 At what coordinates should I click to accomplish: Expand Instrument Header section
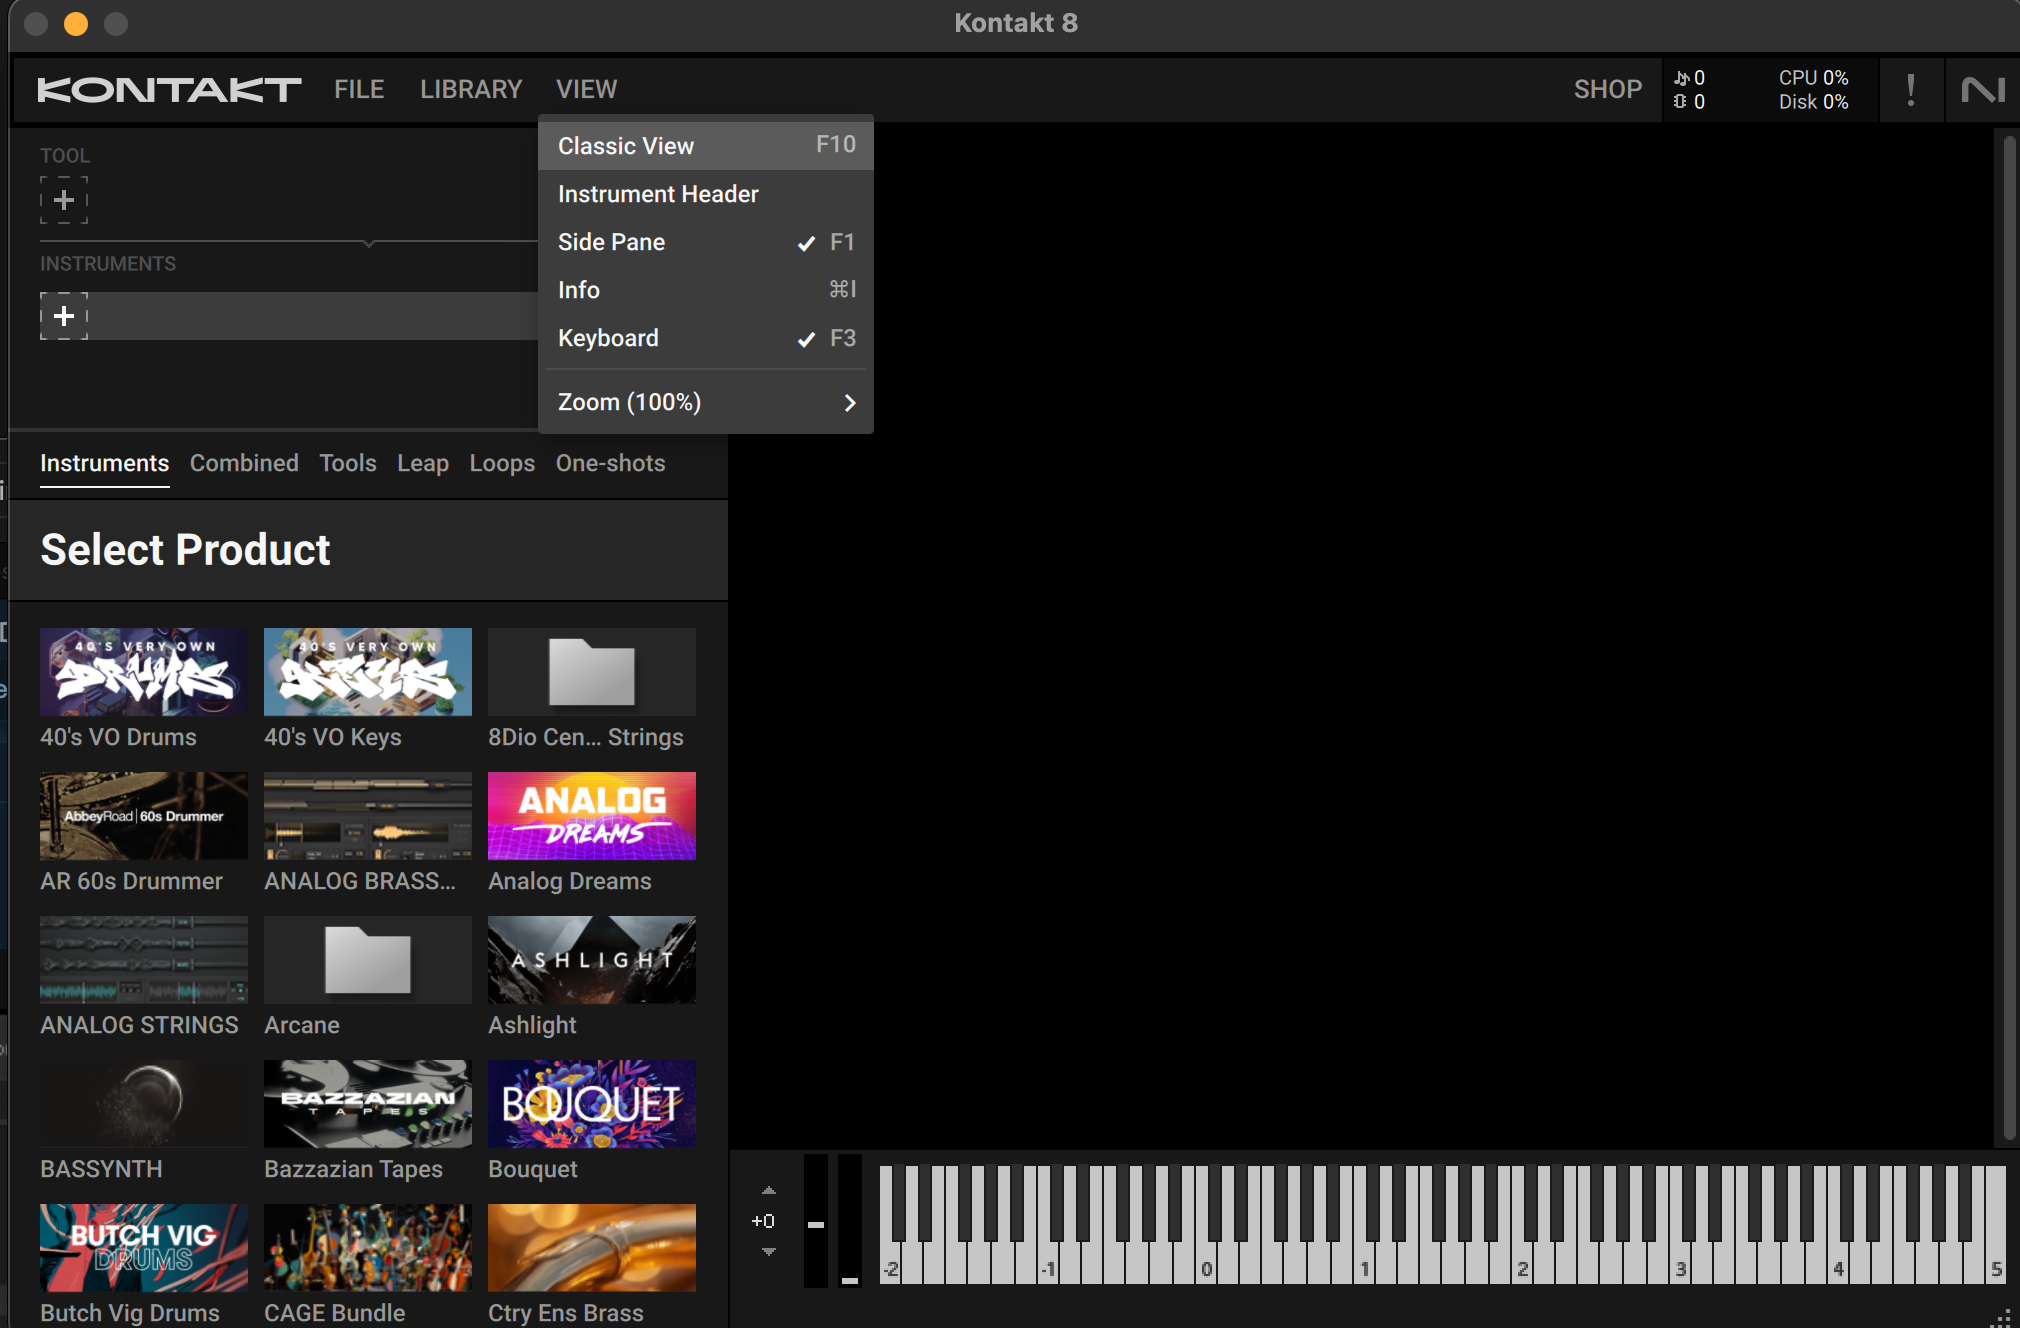tap(657, 194)
